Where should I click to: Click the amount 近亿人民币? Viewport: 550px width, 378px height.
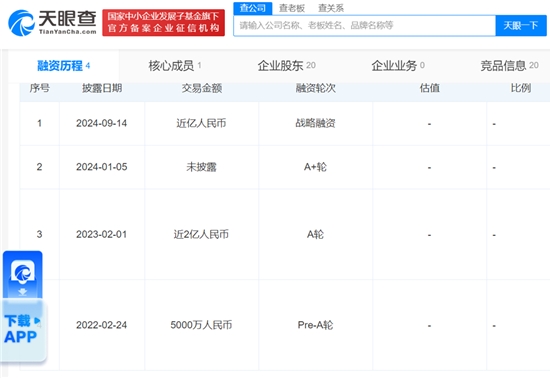[201, 123]
